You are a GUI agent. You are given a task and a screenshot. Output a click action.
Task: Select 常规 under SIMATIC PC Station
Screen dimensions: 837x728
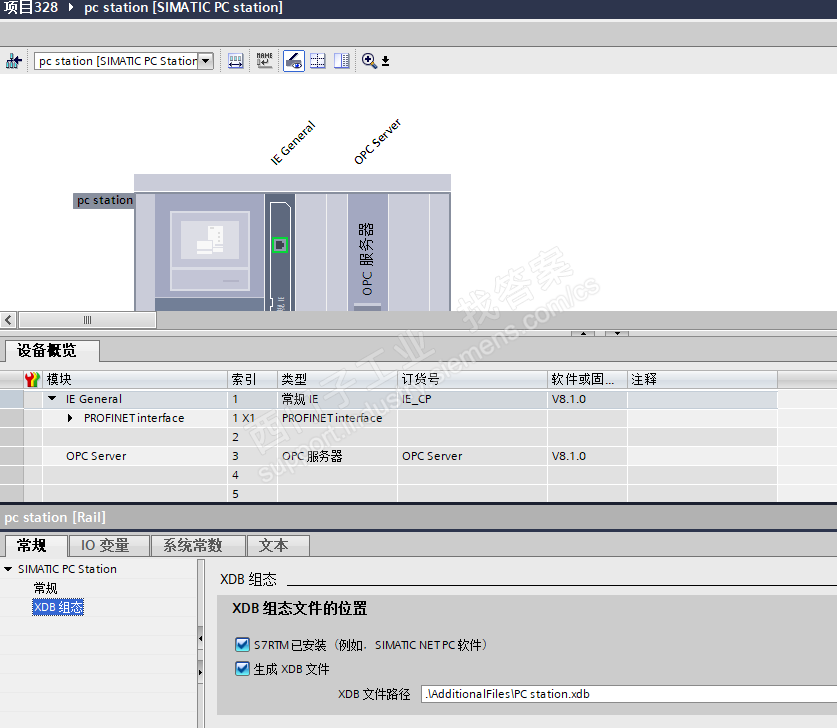click(45, 588)
